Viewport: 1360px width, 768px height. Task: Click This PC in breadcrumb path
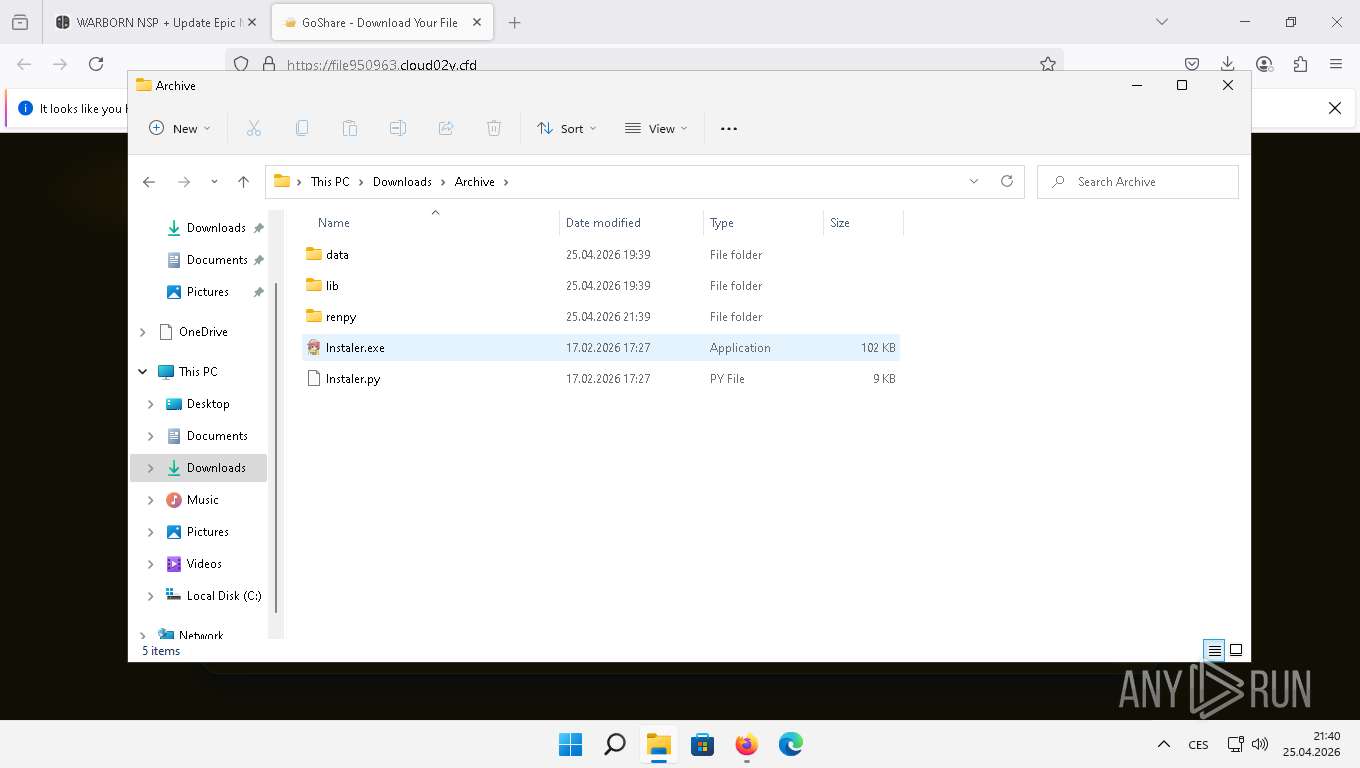[x=330, y=182]
